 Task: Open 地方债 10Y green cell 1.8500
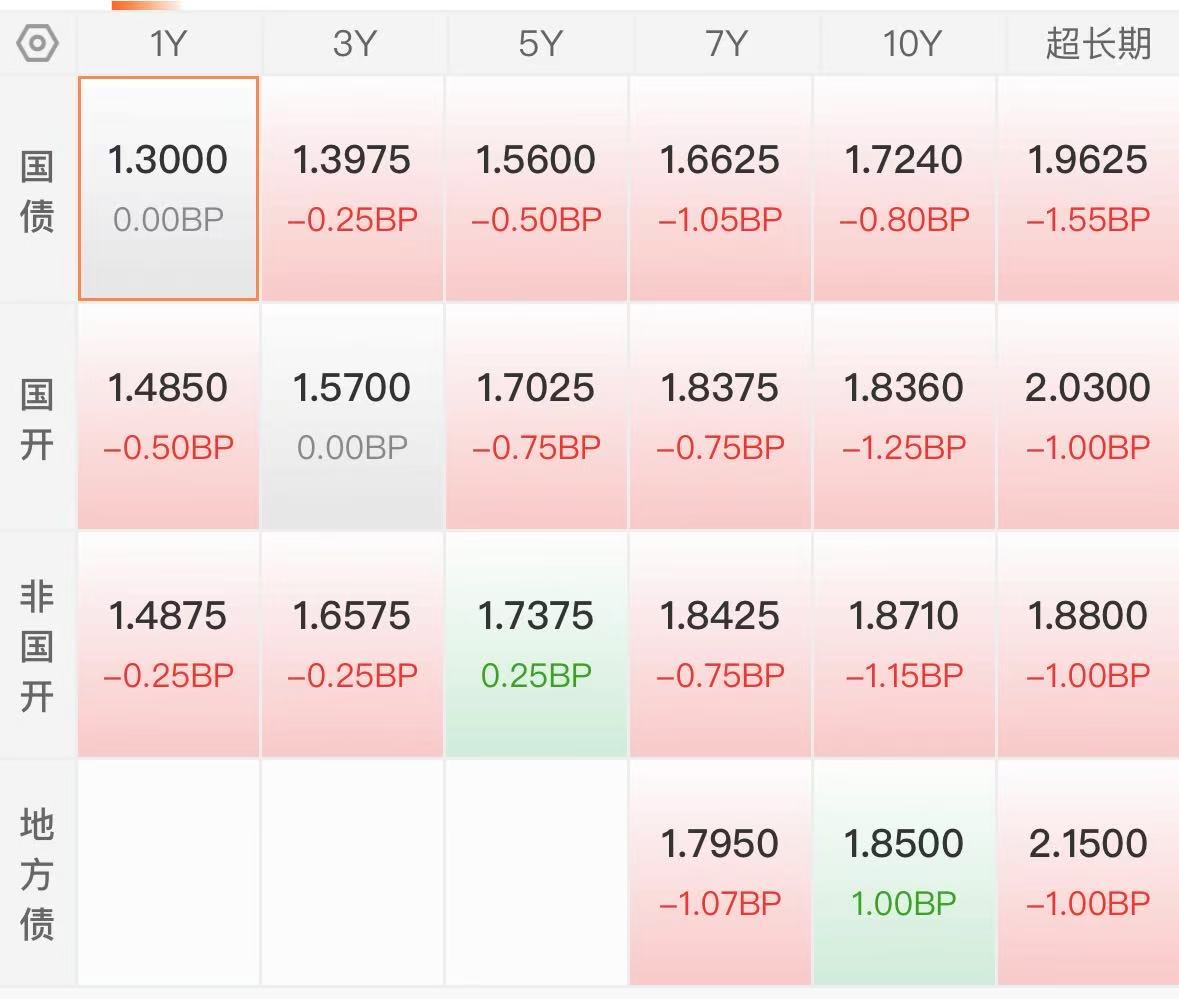904,872
